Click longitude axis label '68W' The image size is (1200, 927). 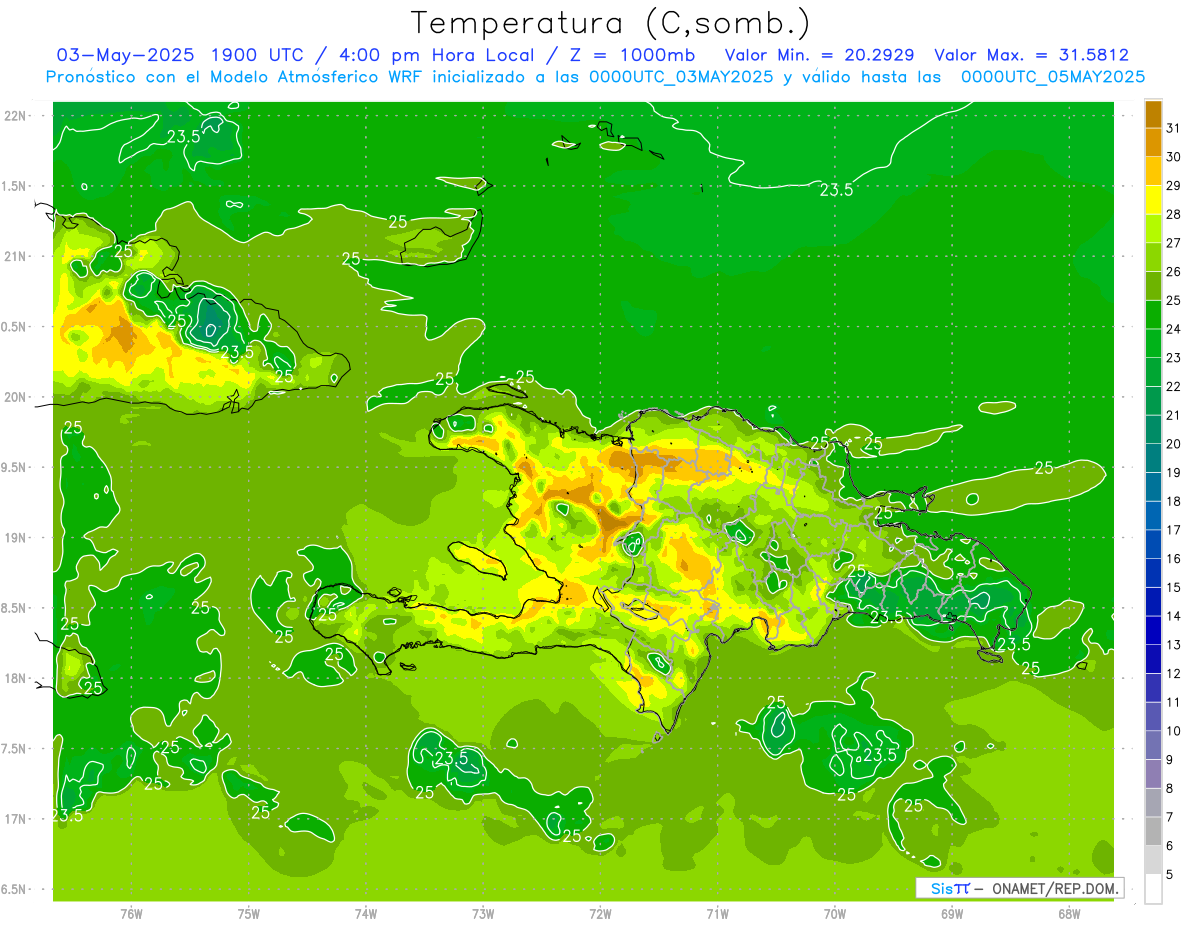[1069, 913]
